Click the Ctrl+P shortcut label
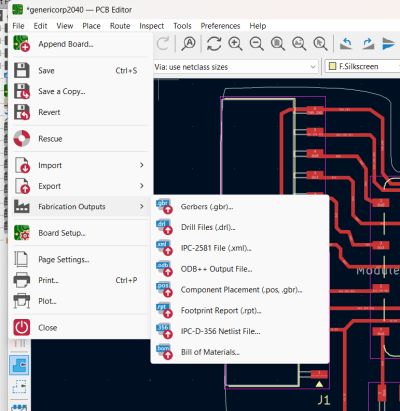This screenshot has height=411, width=400. click(x=126, y=280)
